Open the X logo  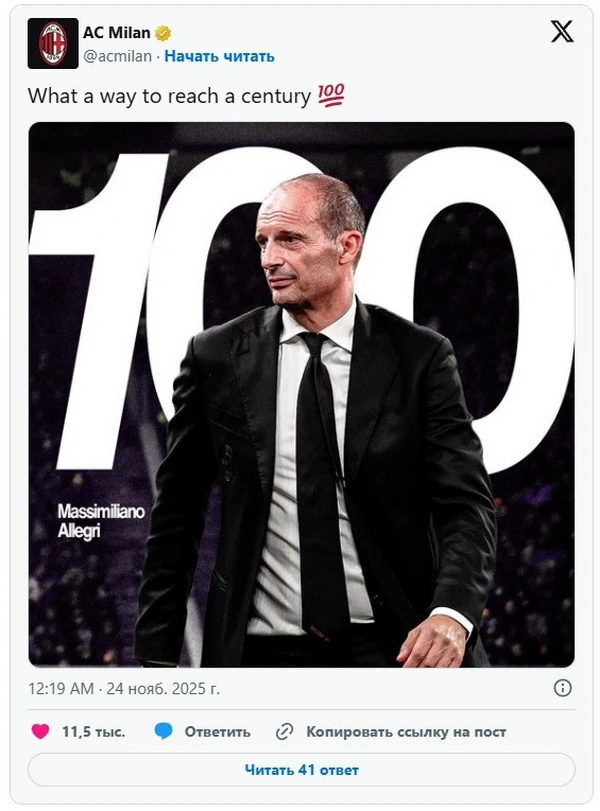pyautogui.click(x=562, y=32)
